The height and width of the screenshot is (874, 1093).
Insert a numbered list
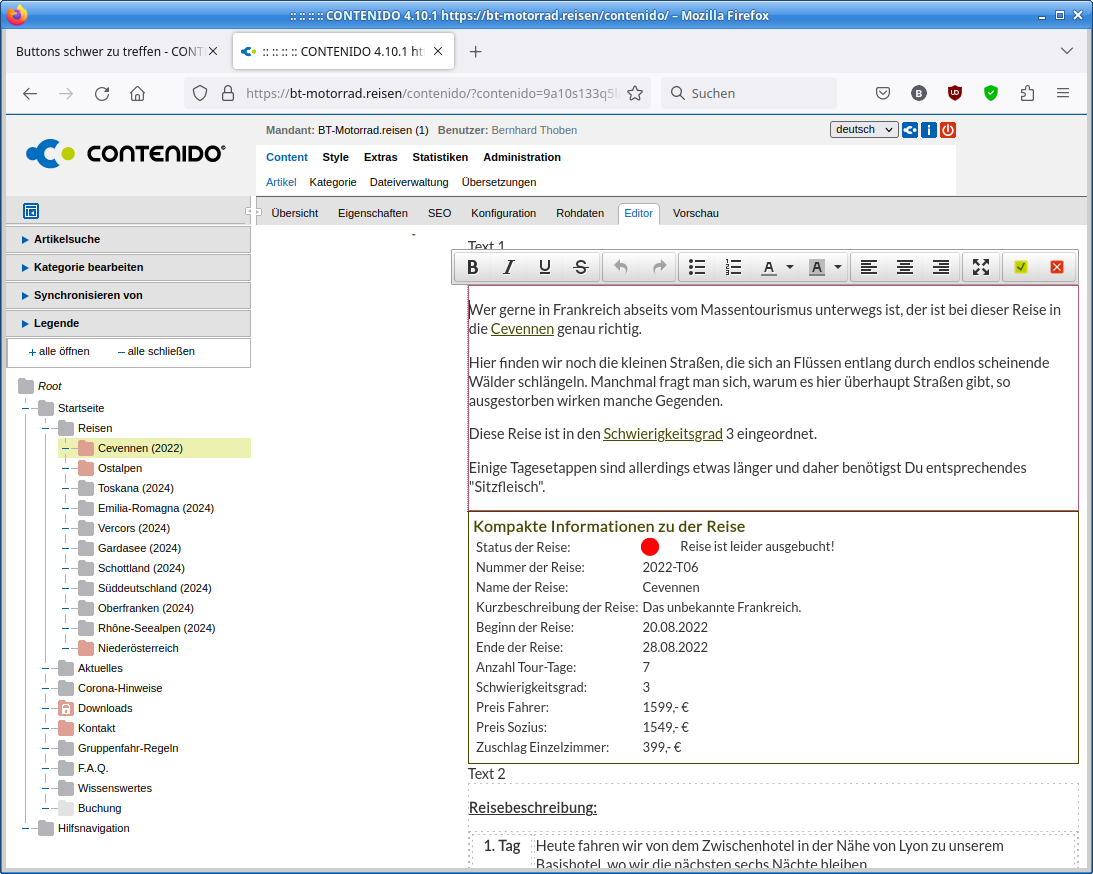coord(733,267)
